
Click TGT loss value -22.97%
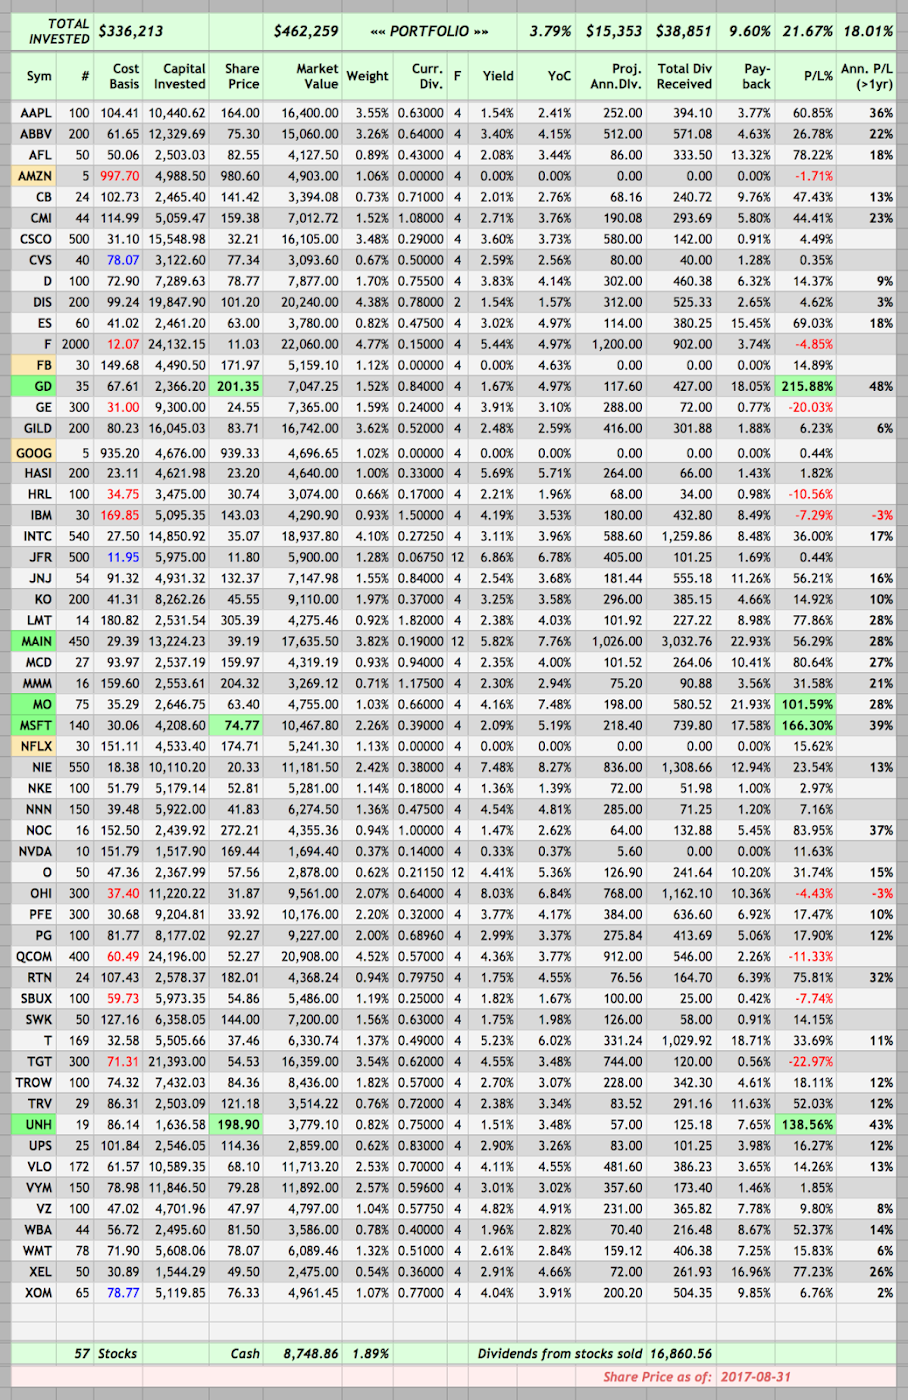pyautogui.click(x=810, y=1061)
